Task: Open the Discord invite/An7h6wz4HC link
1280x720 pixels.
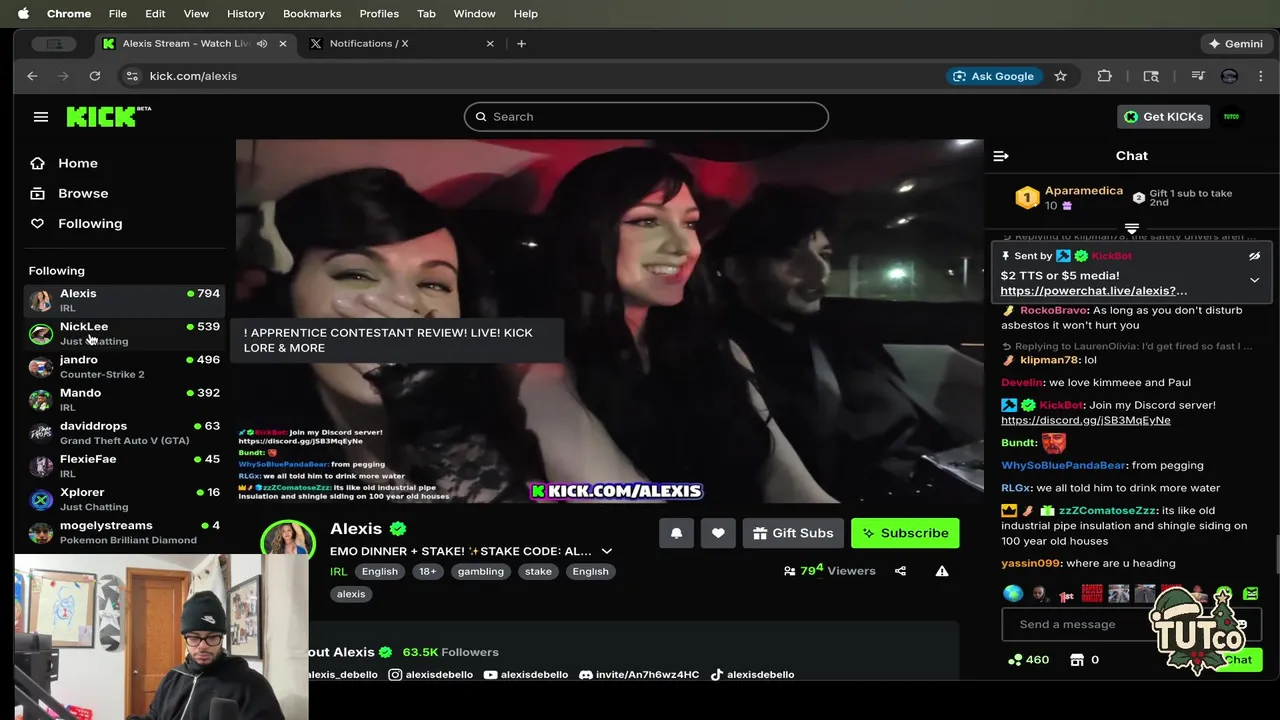Action: click(x=639, y=674)
